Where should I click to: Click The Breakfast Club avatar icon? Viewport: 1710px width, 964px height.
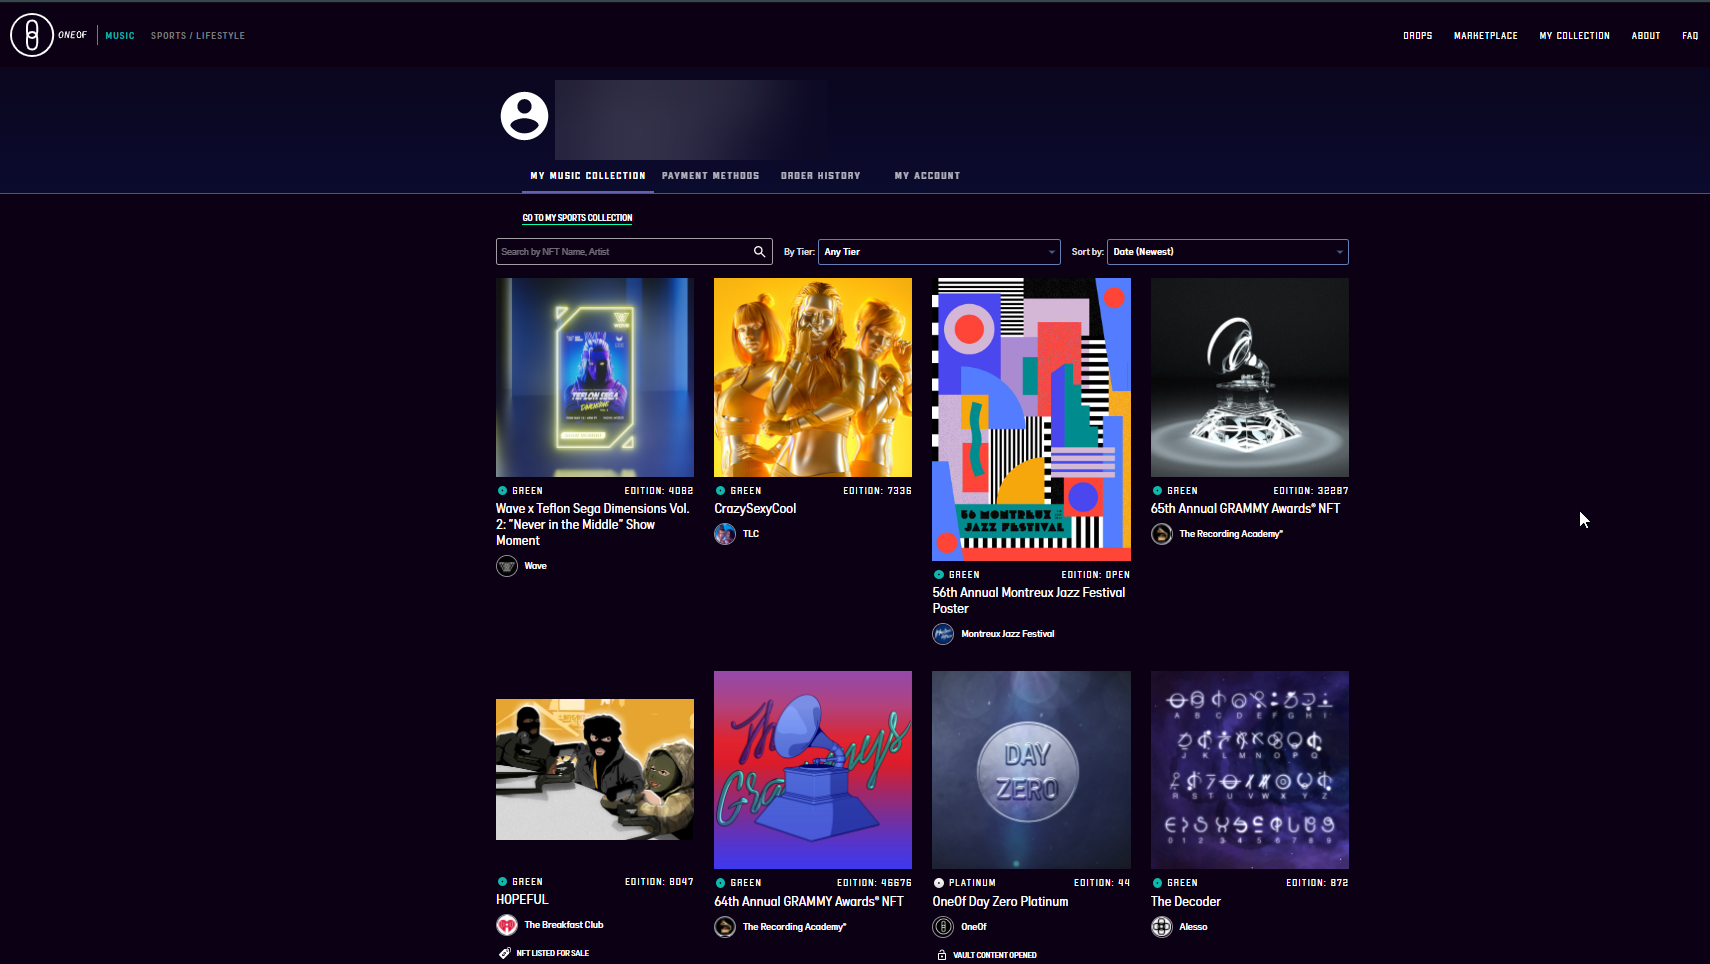[507, 925]
